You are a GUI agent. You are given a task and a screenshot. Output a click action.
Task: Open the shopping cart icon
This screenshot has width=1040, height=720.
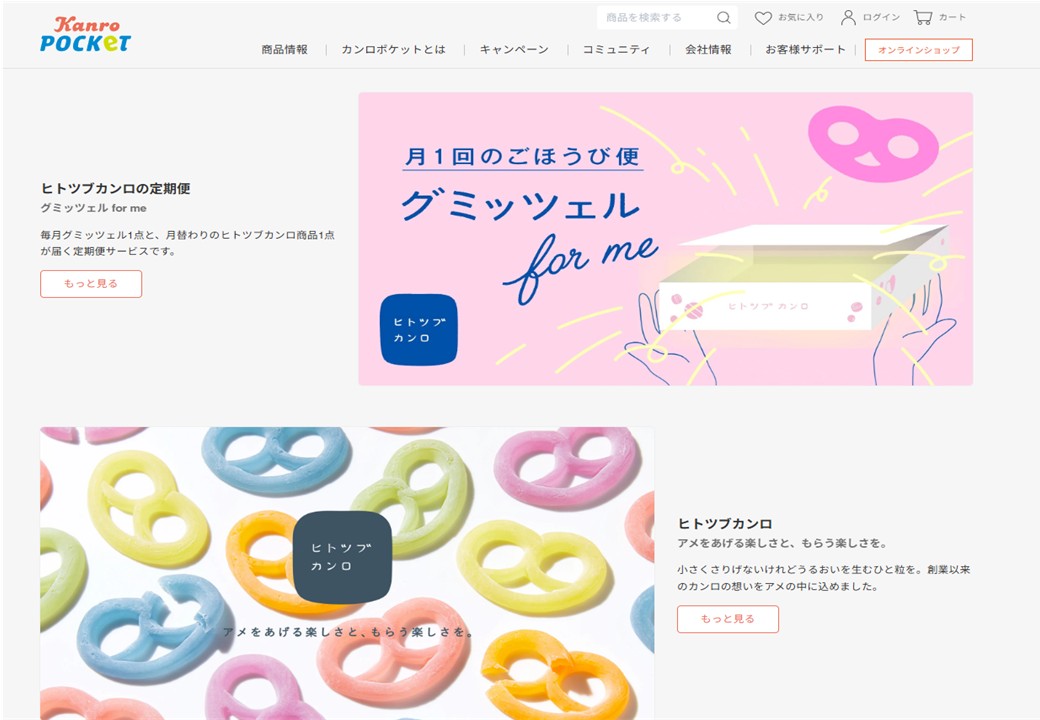(923, 17)
